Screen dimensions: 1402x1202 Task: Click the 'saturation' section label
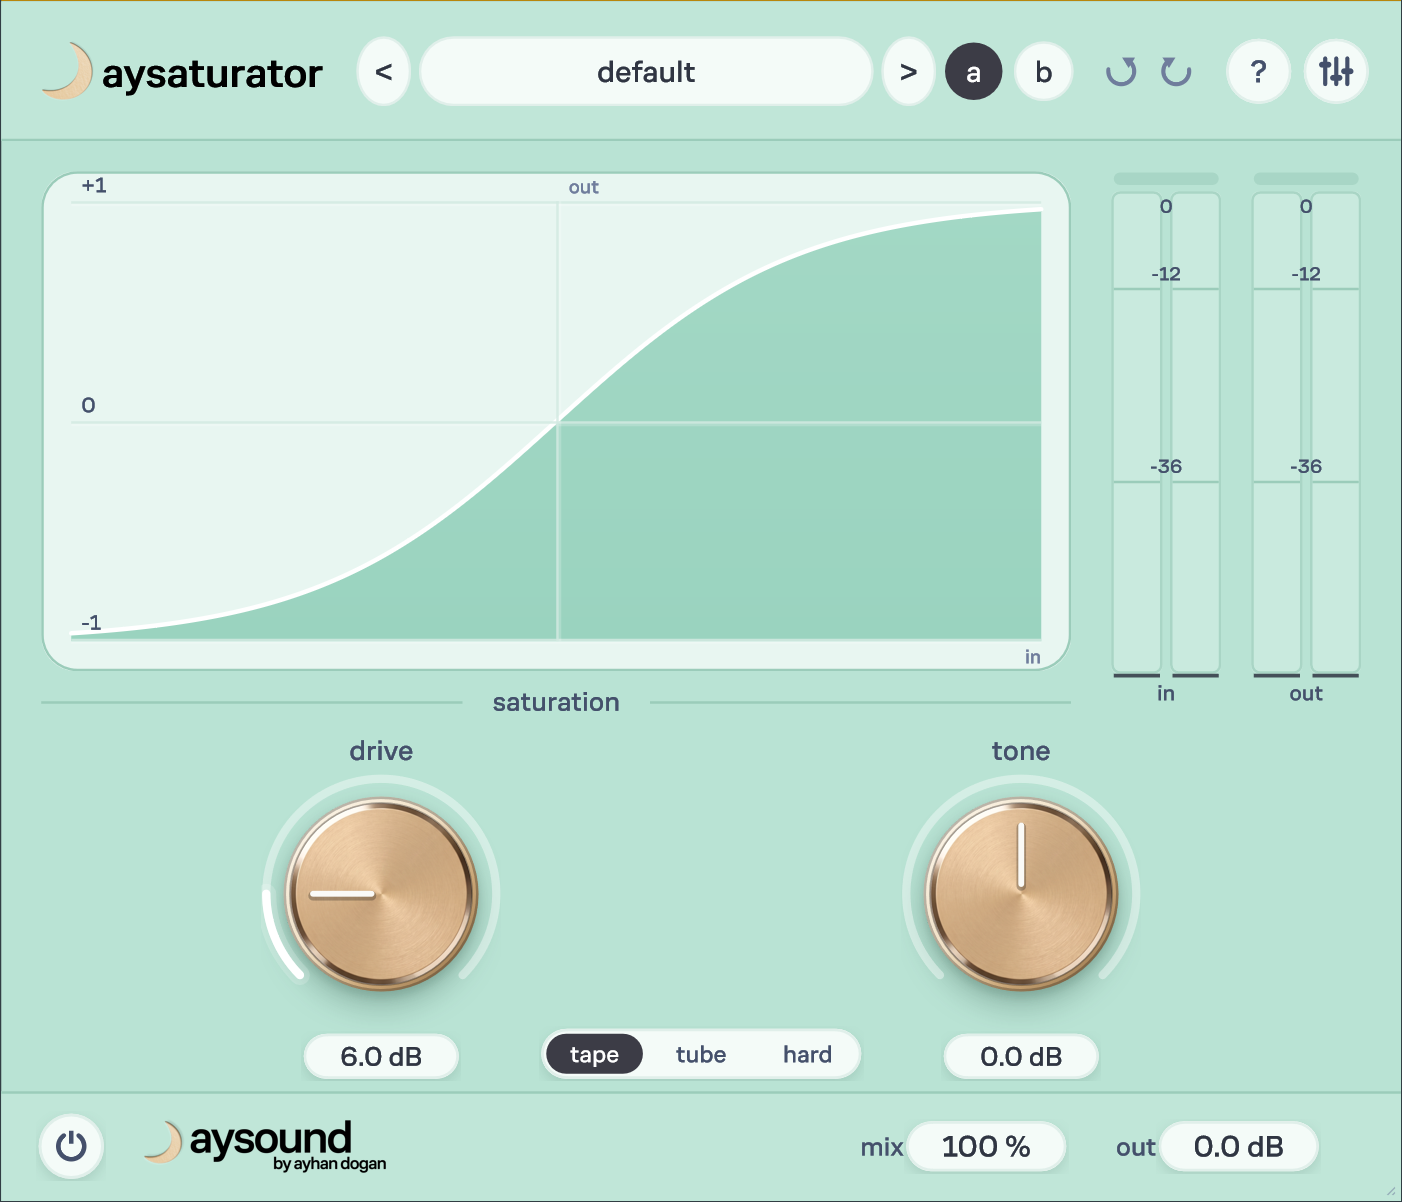556,702
